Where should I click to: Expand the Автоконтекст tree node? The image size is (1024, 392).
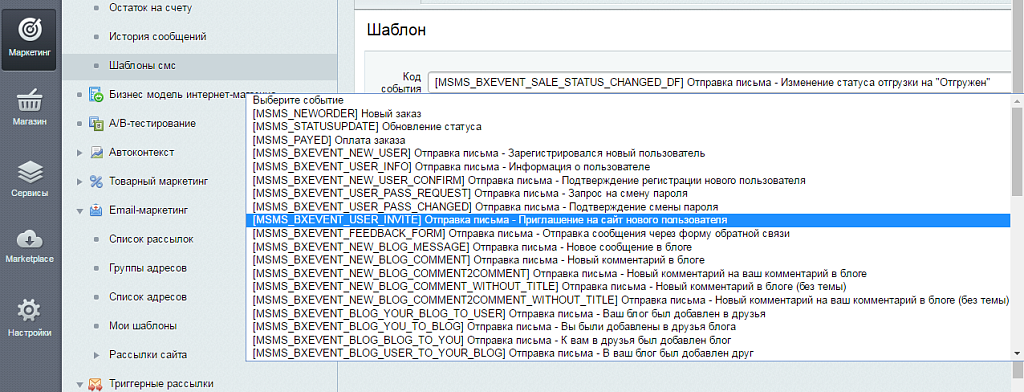tap(80, 152)
